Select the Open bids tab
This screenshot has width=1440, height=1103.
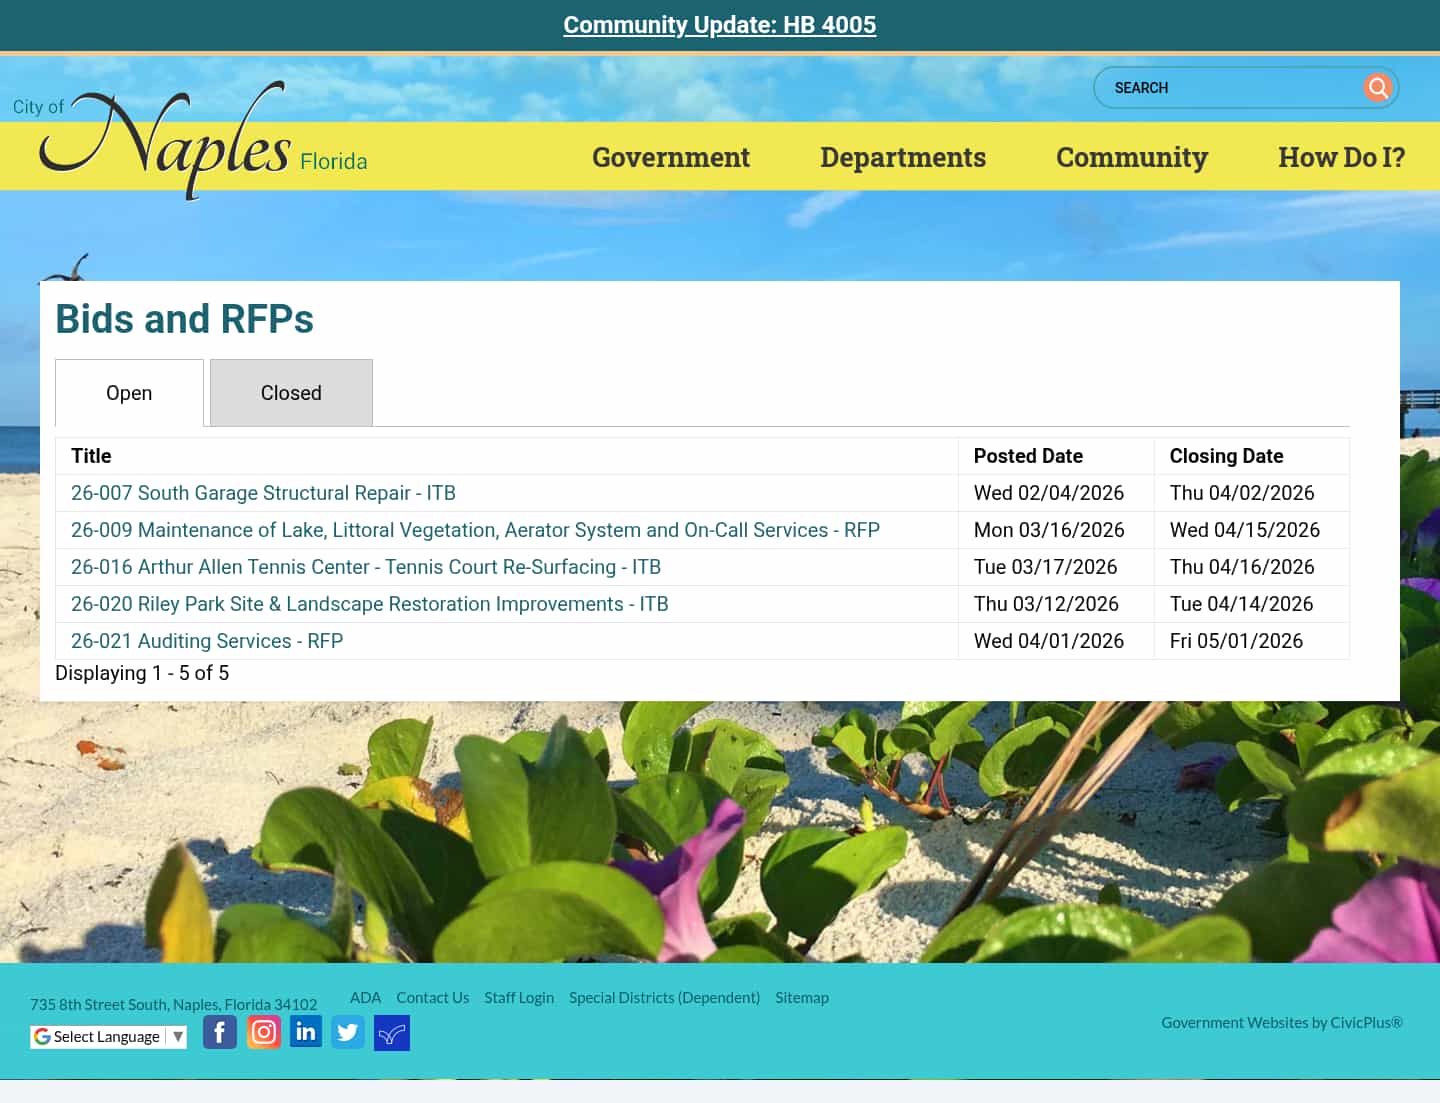(129, 392)
